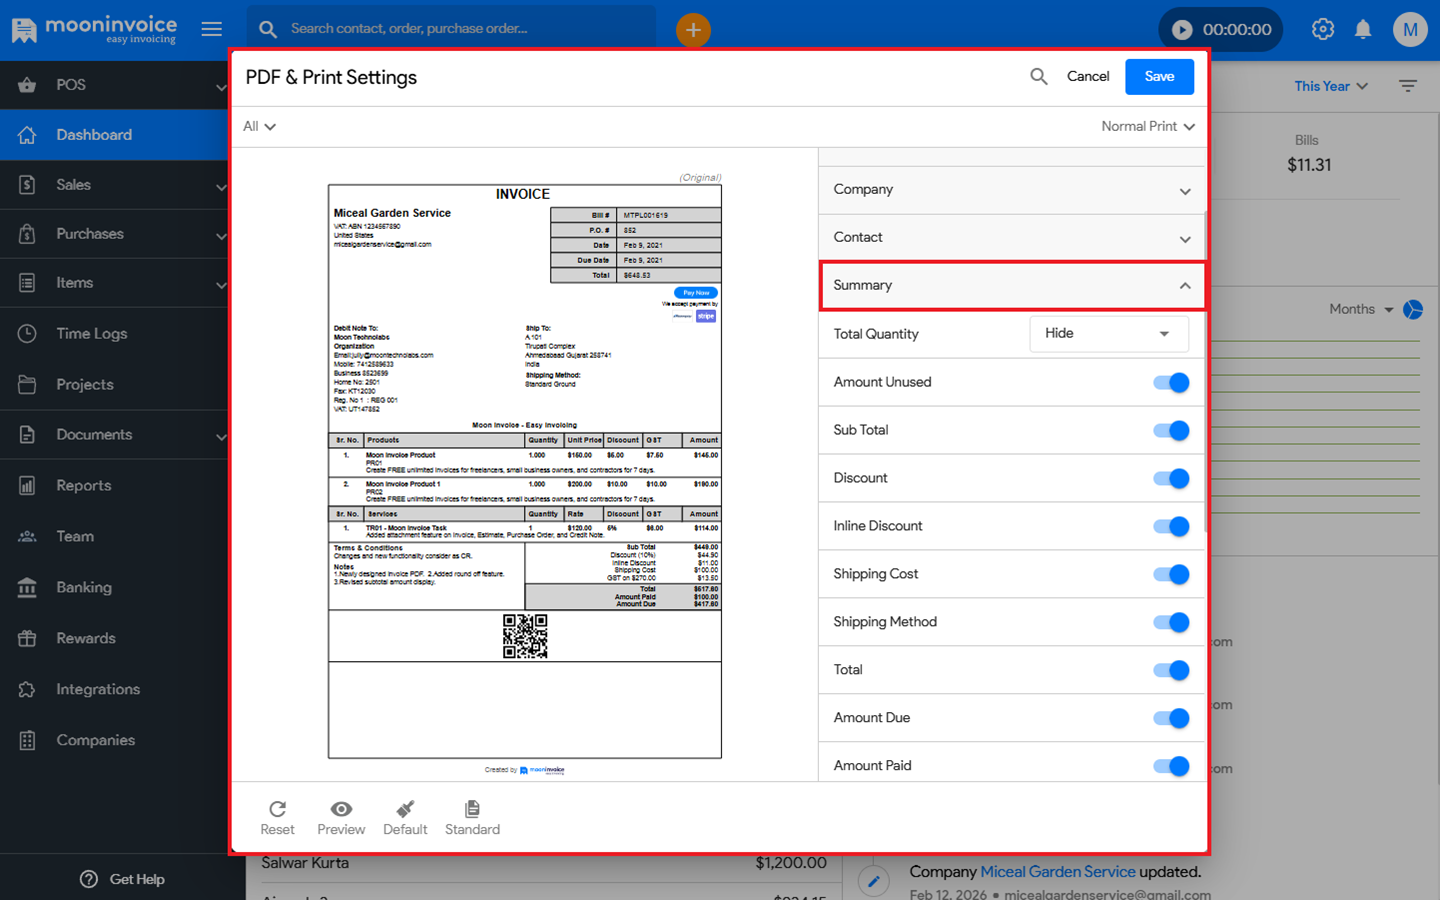Screen dimensions: 1440x900
Task: Toggle off Amount Unused switch
Action: pyautogui.click(x=1171, y=383)
